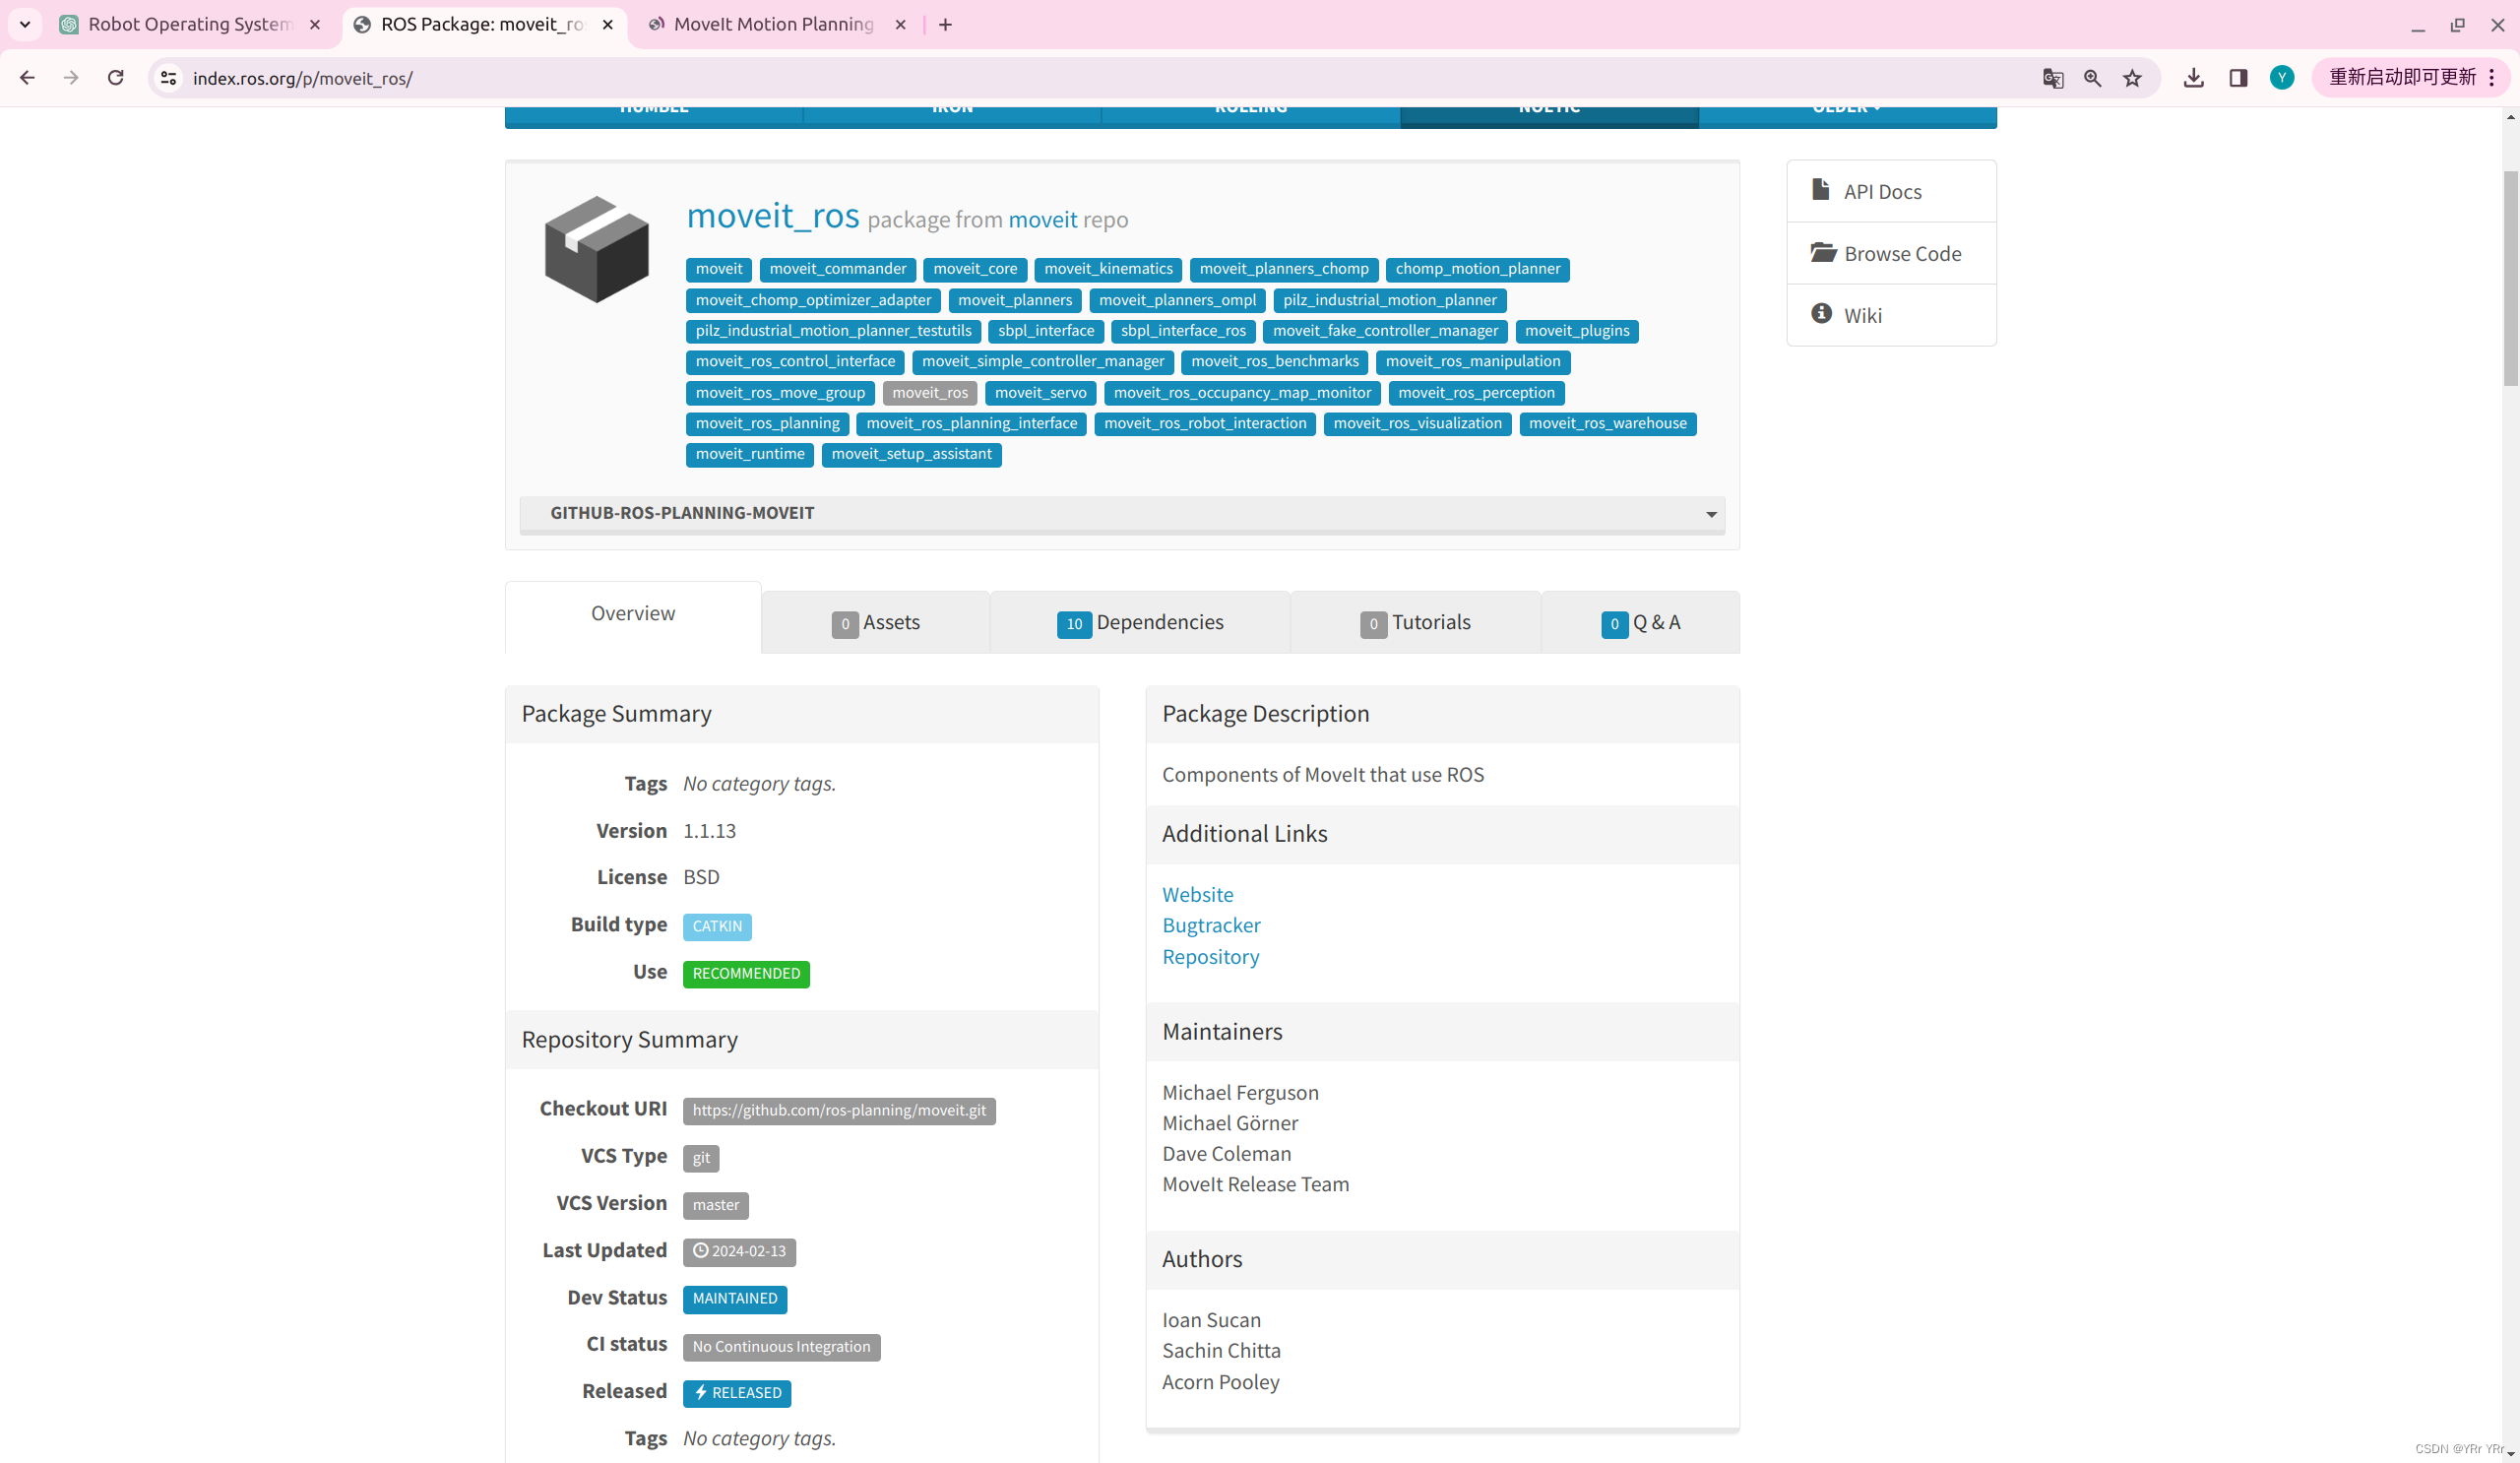This screenshot has width=2520, height=1463.
Task: Open the tab search chevron
Action: tap(25, 24)
